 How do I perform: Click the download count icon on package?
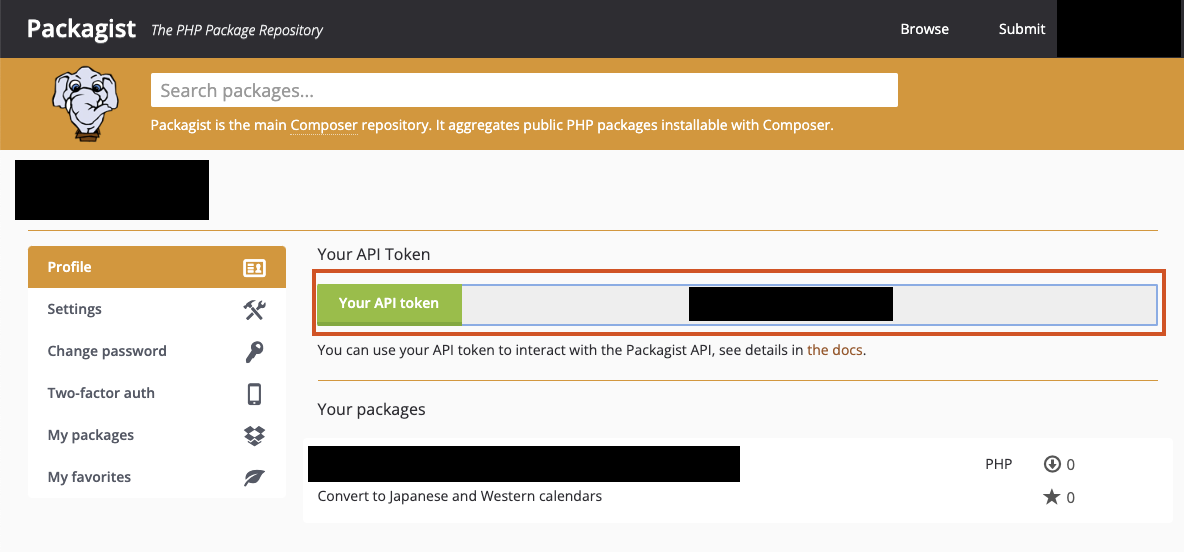pos(1052,464)
